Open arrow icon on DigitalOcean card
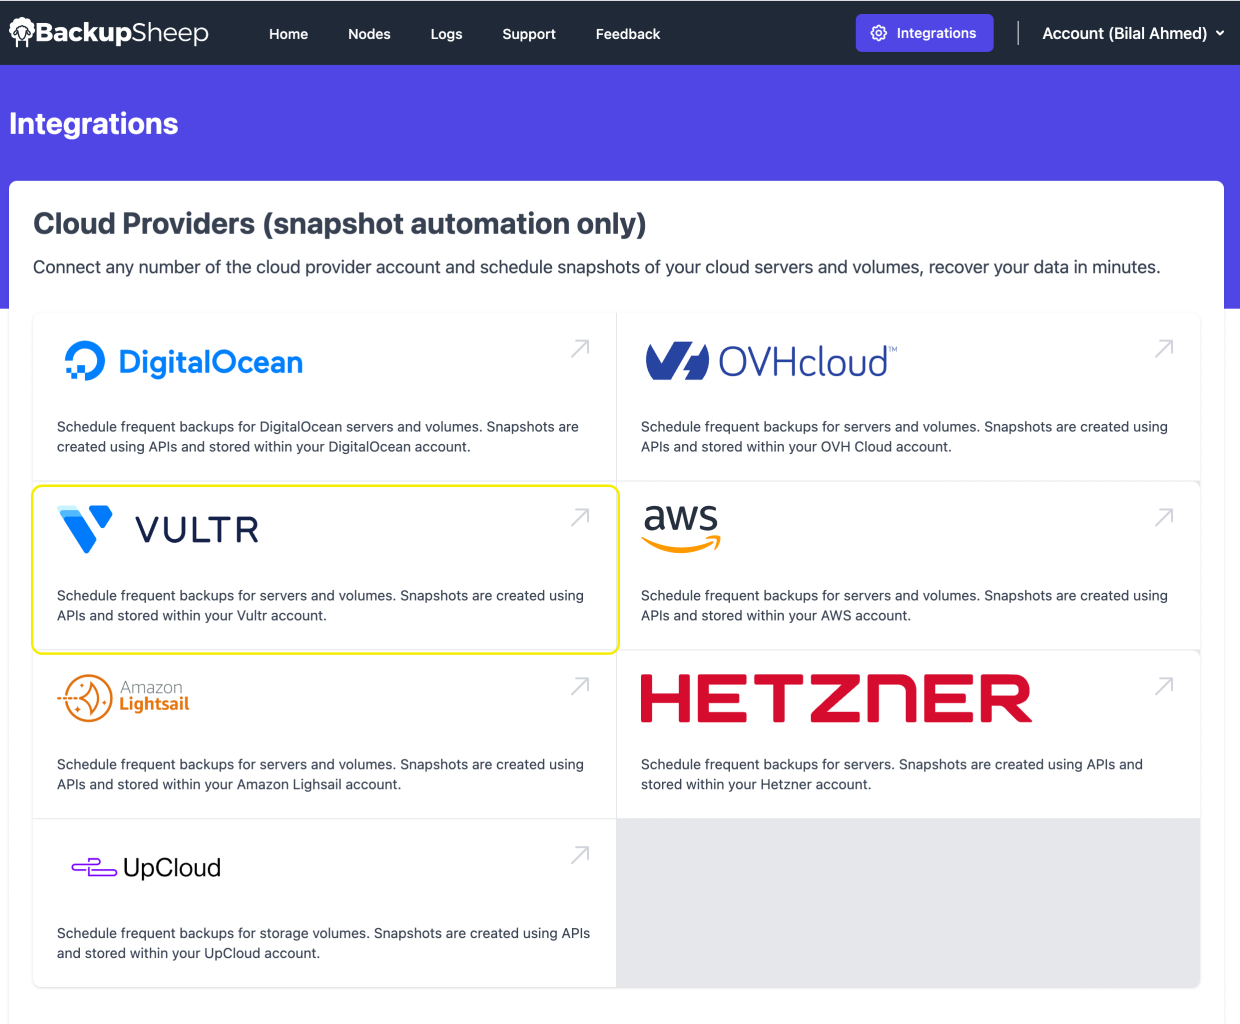The height and width of the screenshot is (1024, 1240). (580, 348)
